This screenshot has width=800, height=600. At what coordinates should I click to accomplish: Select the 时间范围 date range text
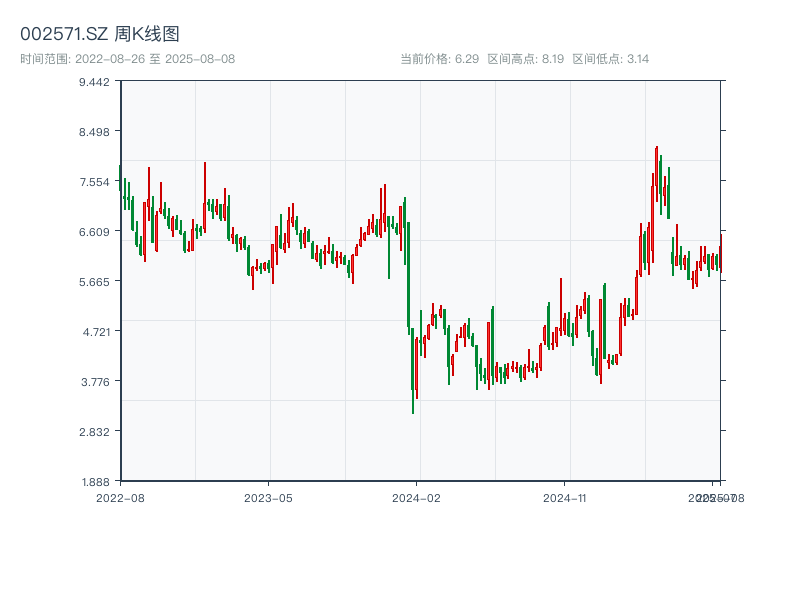[x=127, y=59]
